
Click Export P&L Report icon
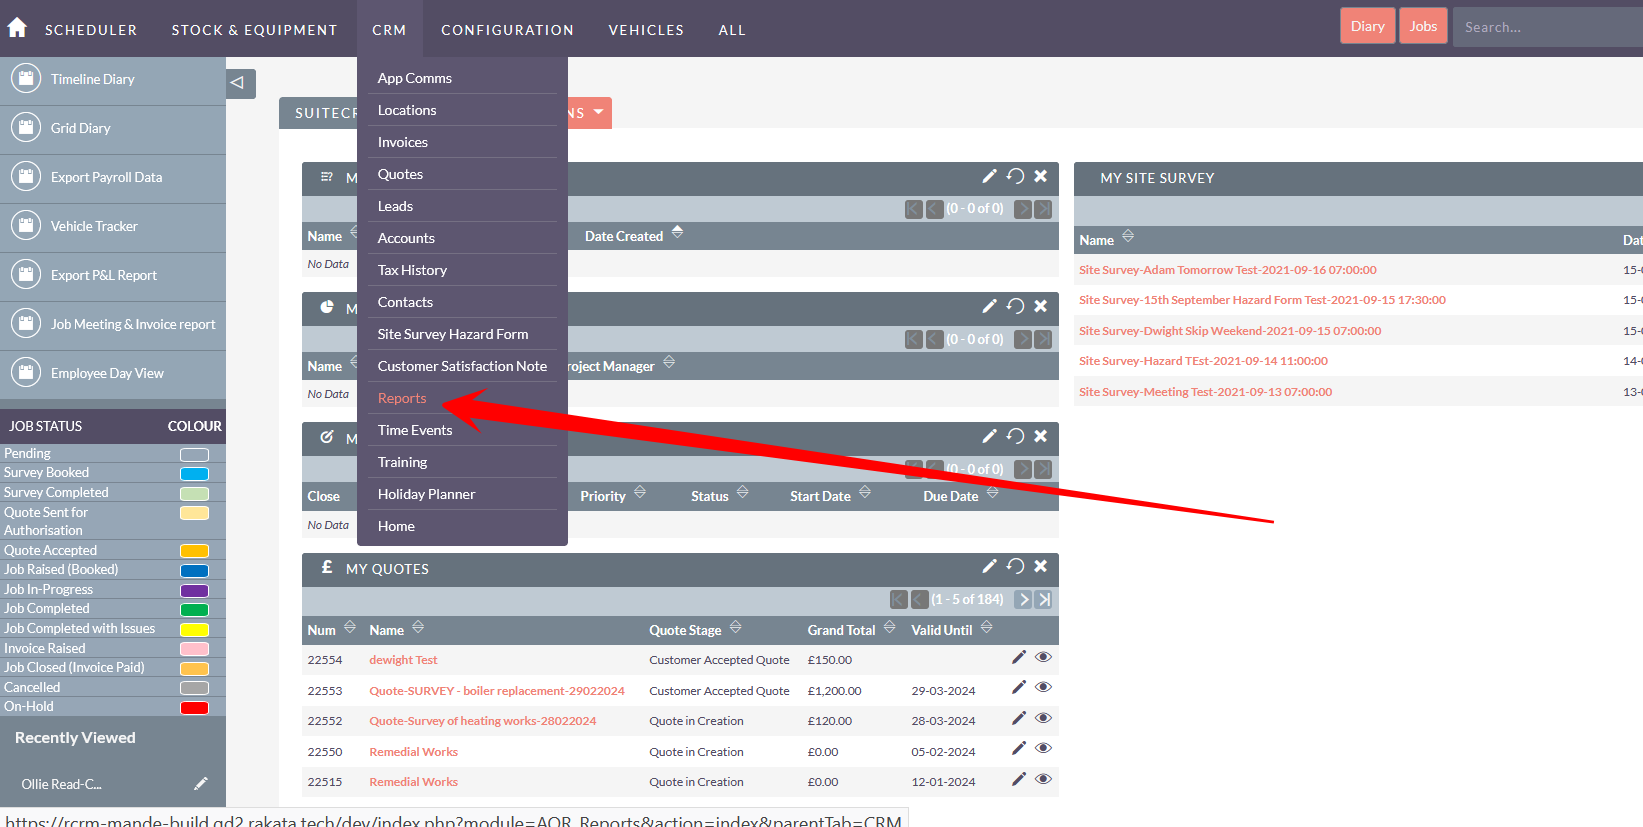coord(26,275)
